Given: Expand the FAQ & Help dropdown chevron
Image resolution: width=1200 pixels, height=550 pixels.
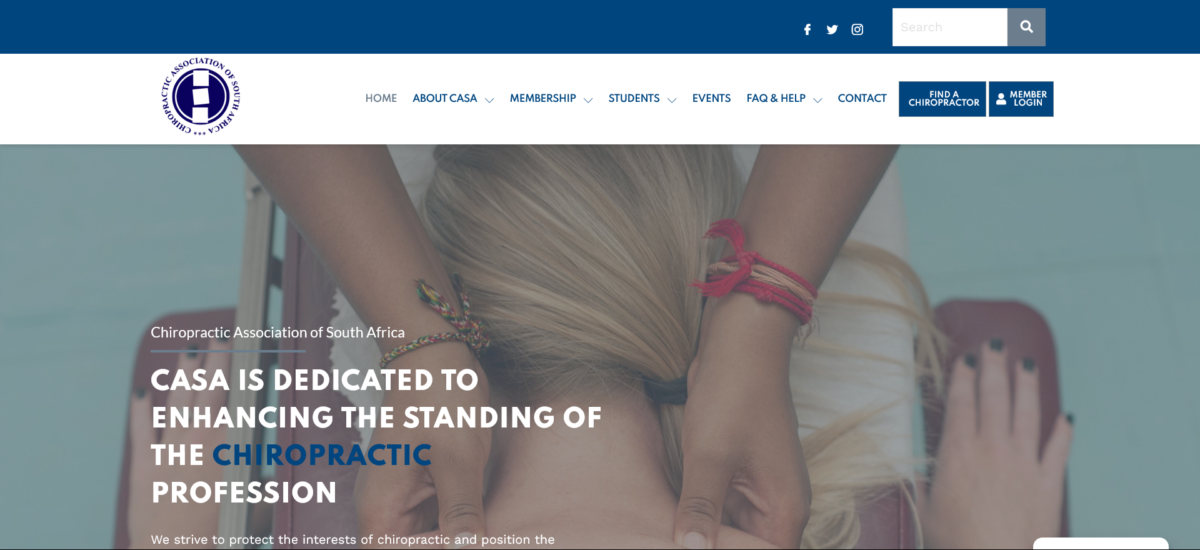Looking at the screenshot, I should tap(817, 100).
